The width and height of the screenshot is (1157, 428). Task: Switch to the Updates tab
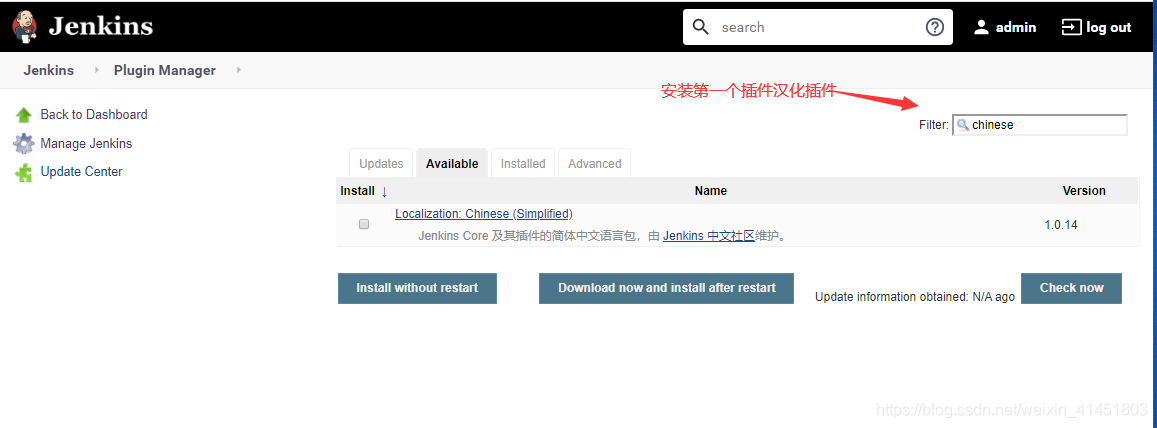(x=381, y=164)
